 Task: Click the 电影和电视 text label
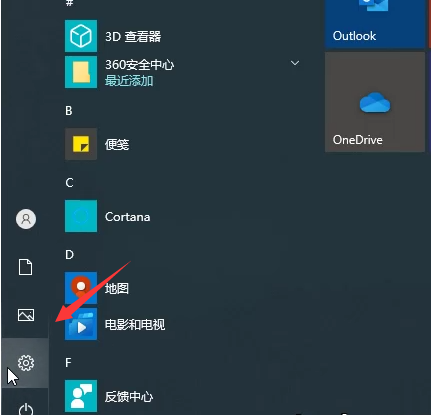135,324
